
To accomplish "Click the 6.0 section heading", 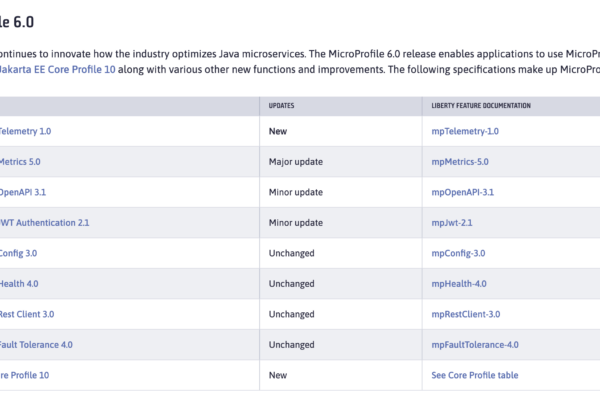I will pyautogui.click(x=17, y=22).
